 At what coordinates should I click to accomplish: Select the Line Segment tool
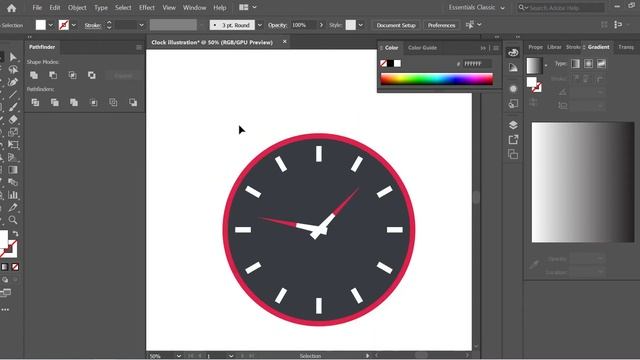(13, 94)
